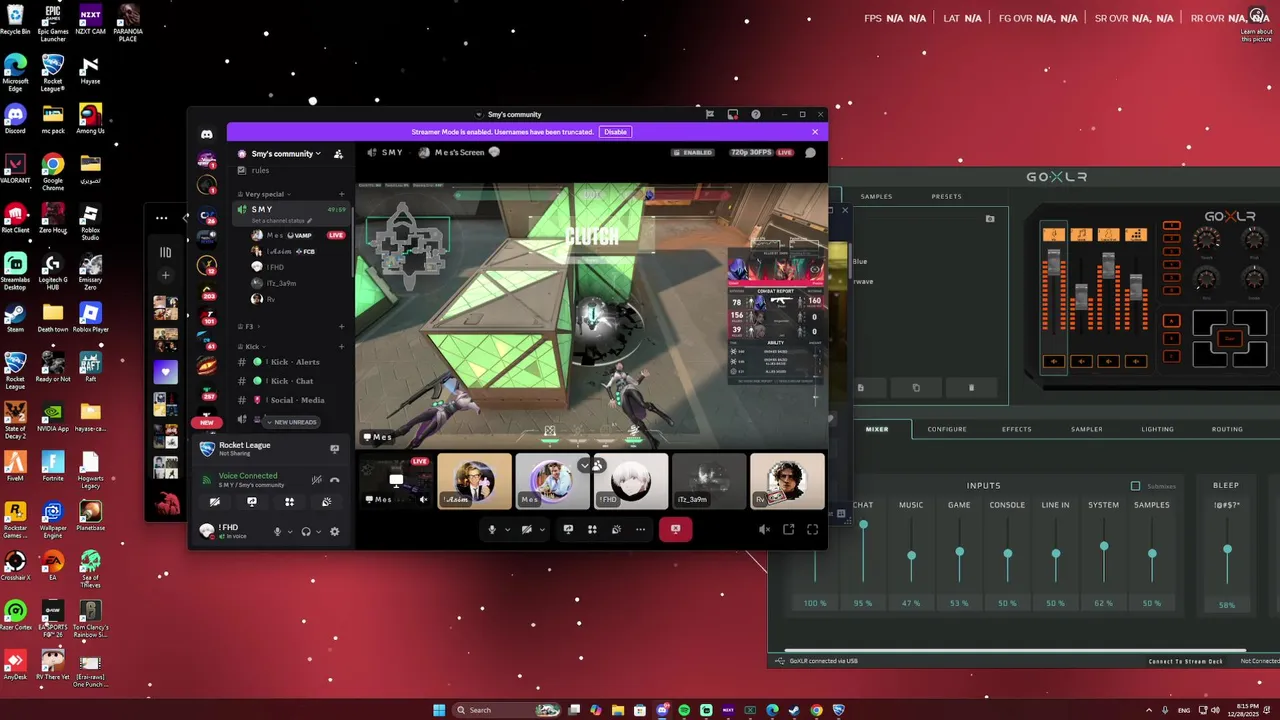Toggle microphone in call control bar
Screen dimensions: 1280x720
(492, 529)
